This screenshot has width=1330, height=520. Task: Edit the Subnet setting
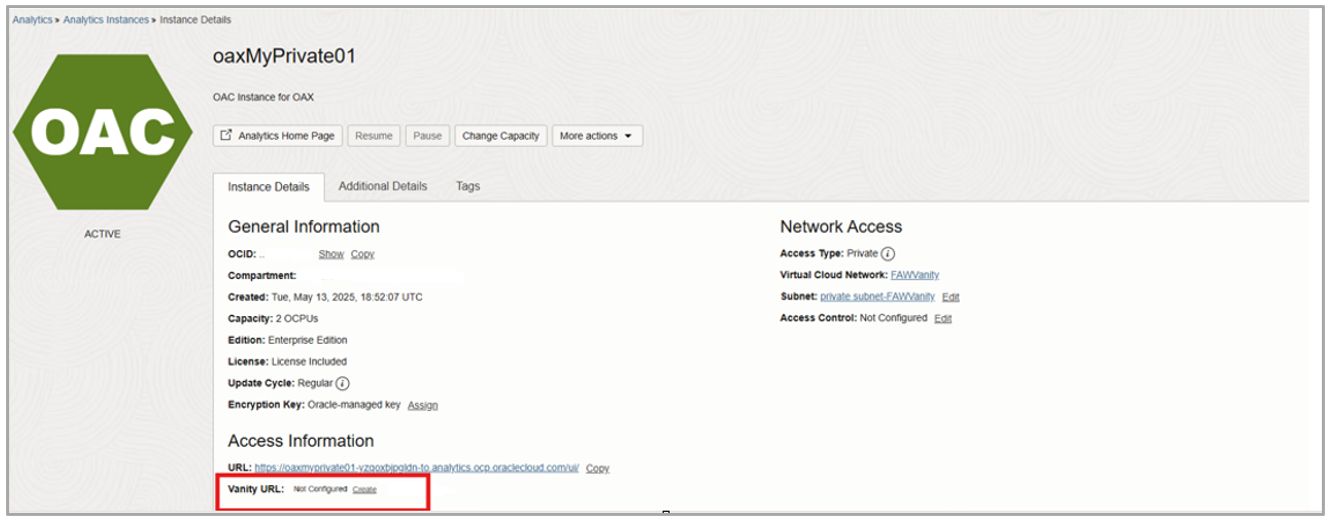tap(950, 297)
